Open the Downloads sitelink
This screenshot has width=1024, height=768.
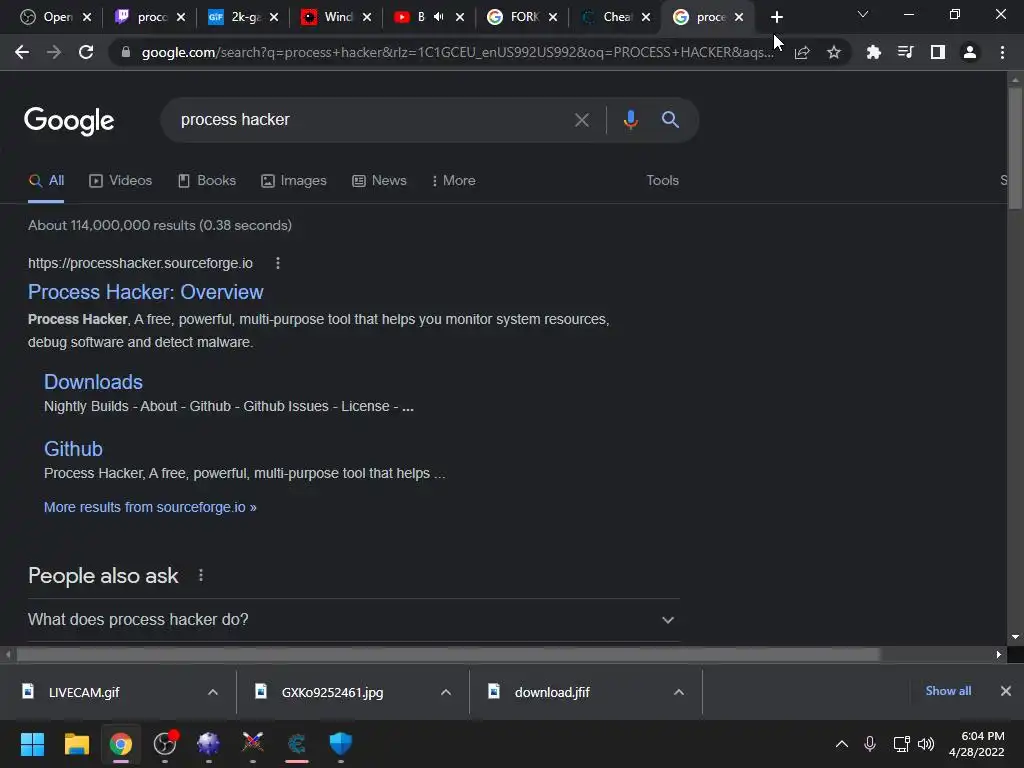[x=93, y=382]
